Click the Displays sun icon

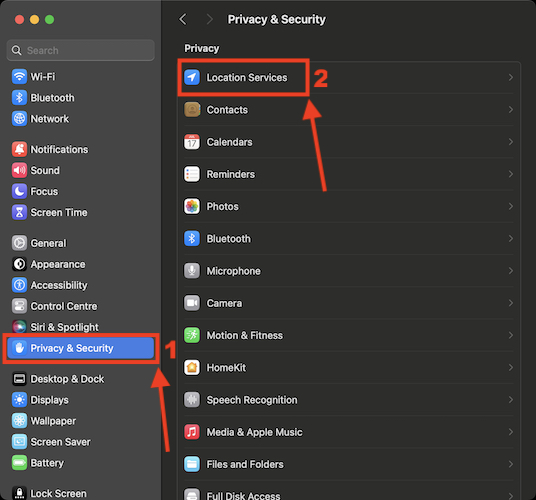(x=19, y=400)
